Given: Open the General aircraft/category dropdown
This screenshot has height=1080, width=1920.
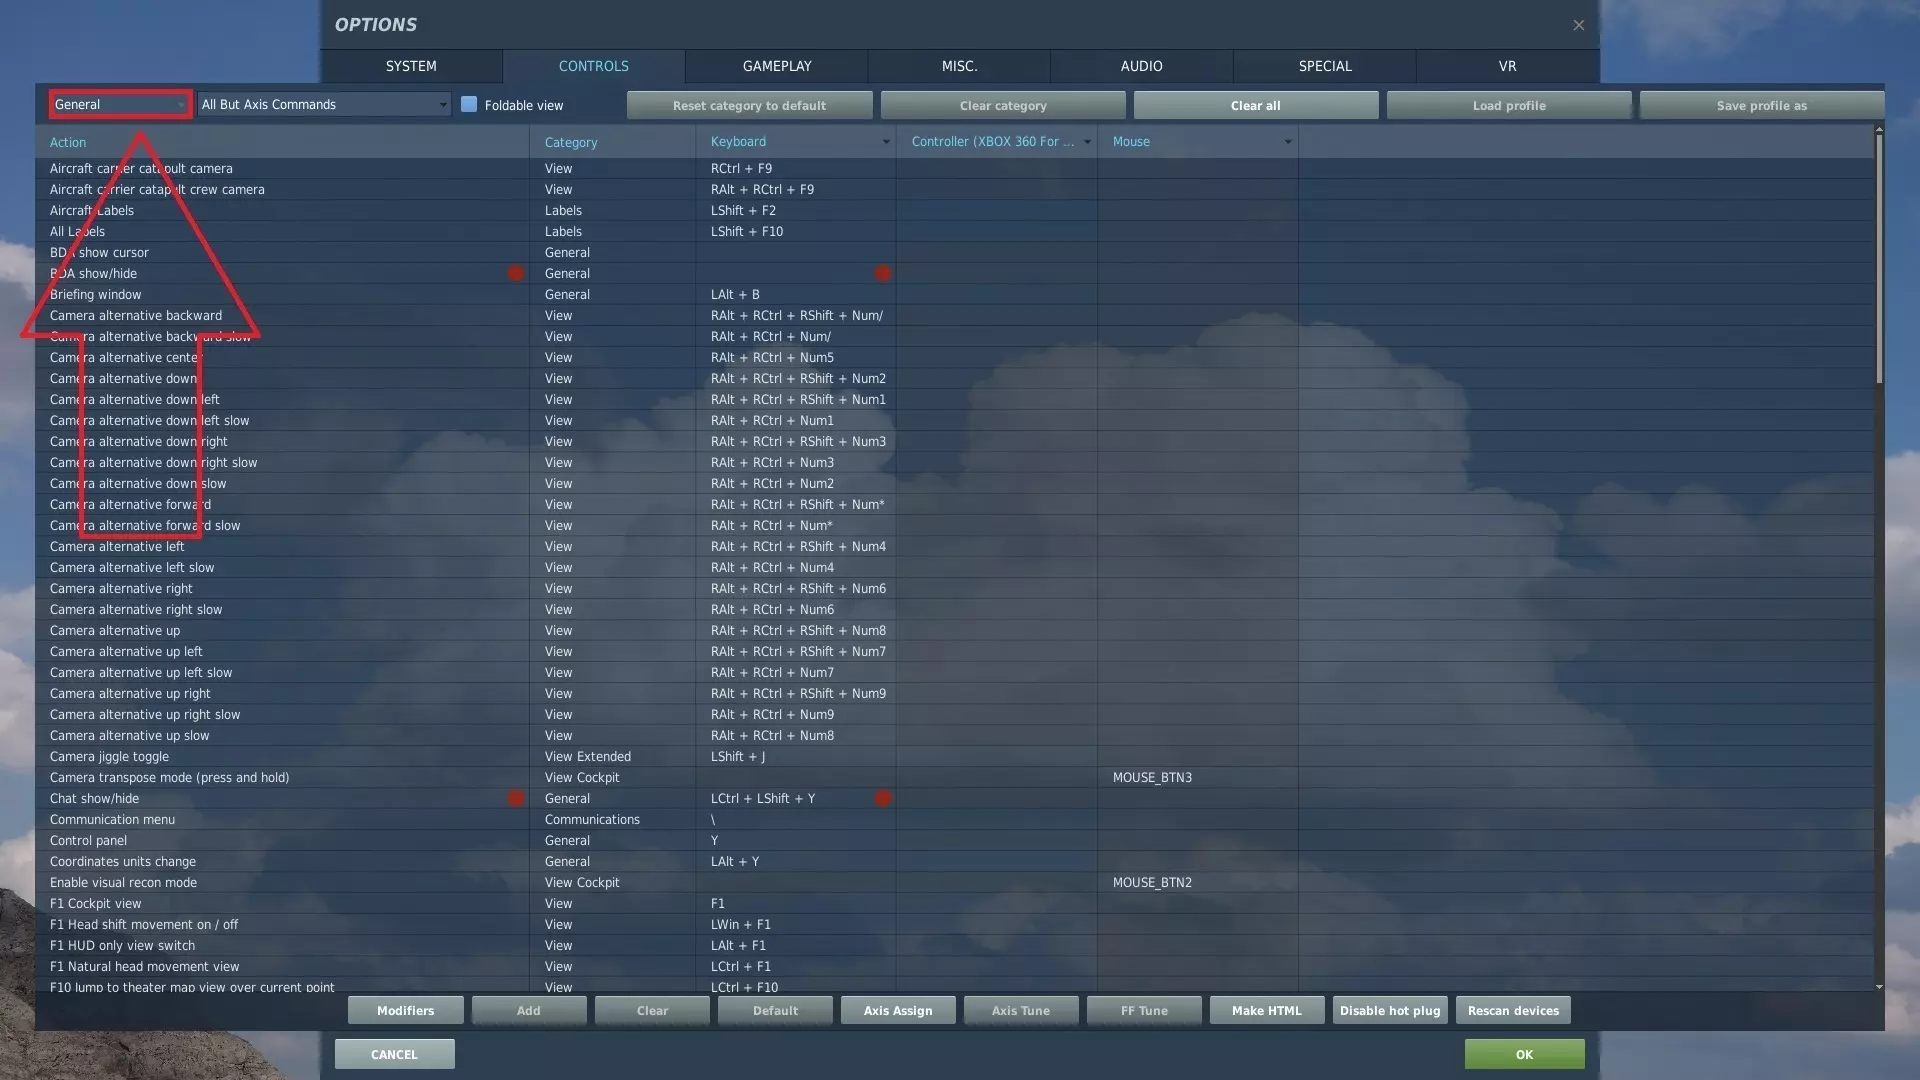Looking at the screenshot, I should [120, 105].
